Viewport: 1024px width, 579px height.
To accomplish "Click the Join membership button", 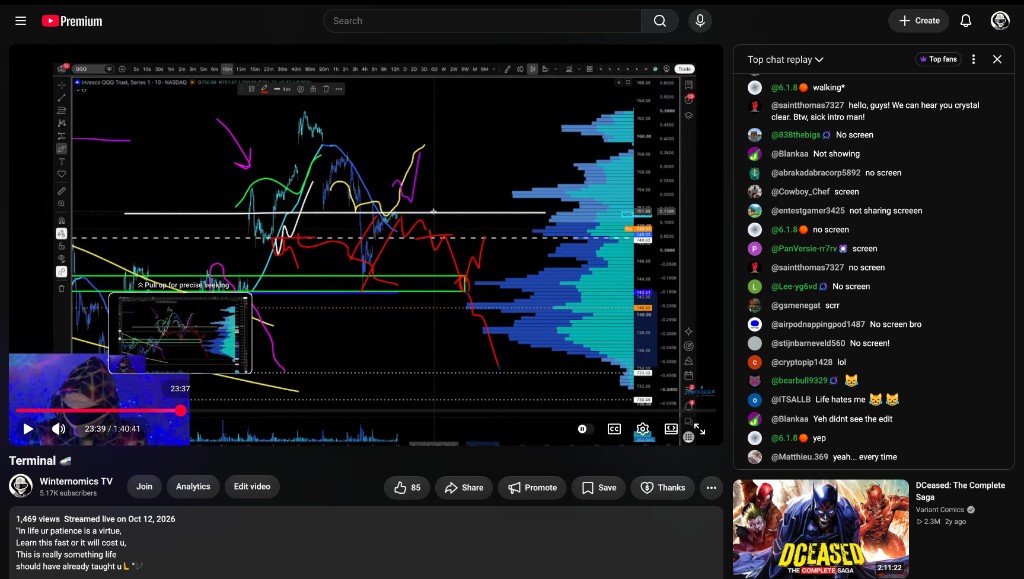I will point(144,486).
